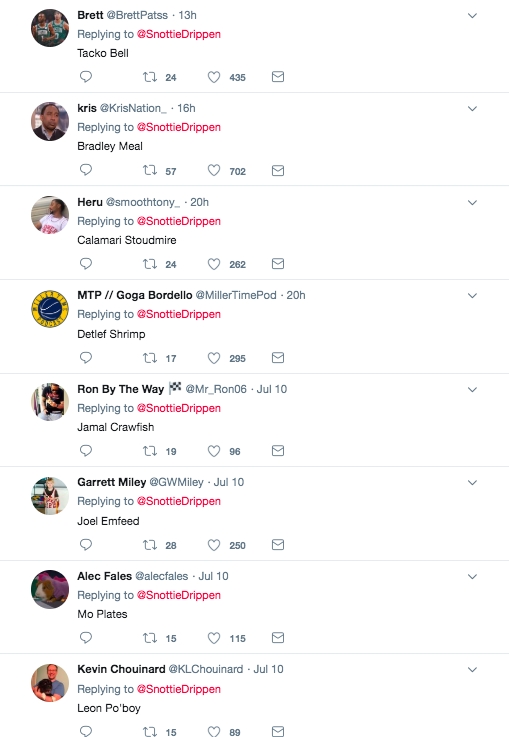Like Brett's "Tacko Bell" tweet
This screenshot has height=737, width=509.
214,77
